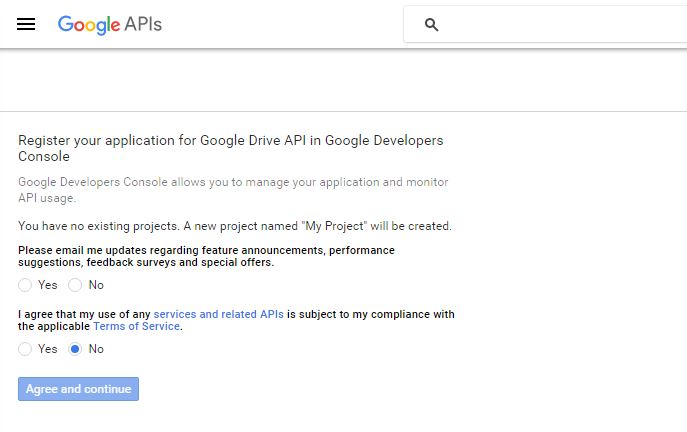Open the hamburger navigation menu
This screenshot has width=687, height=432.
point(26,24)
